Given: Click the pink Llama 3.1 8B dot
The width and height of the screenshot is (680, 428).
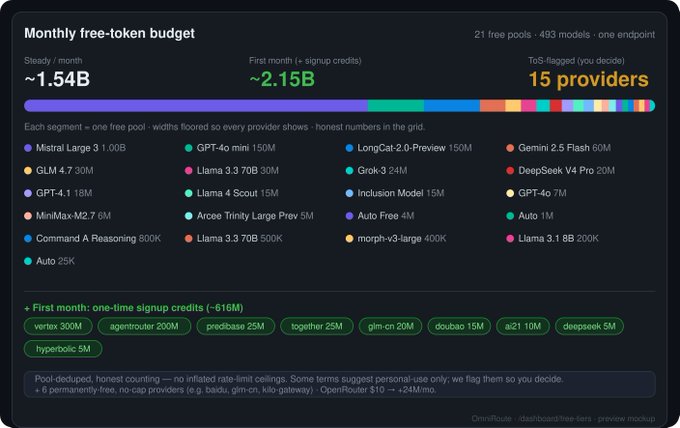Looking at the screenshot, I should coord(510,238).
